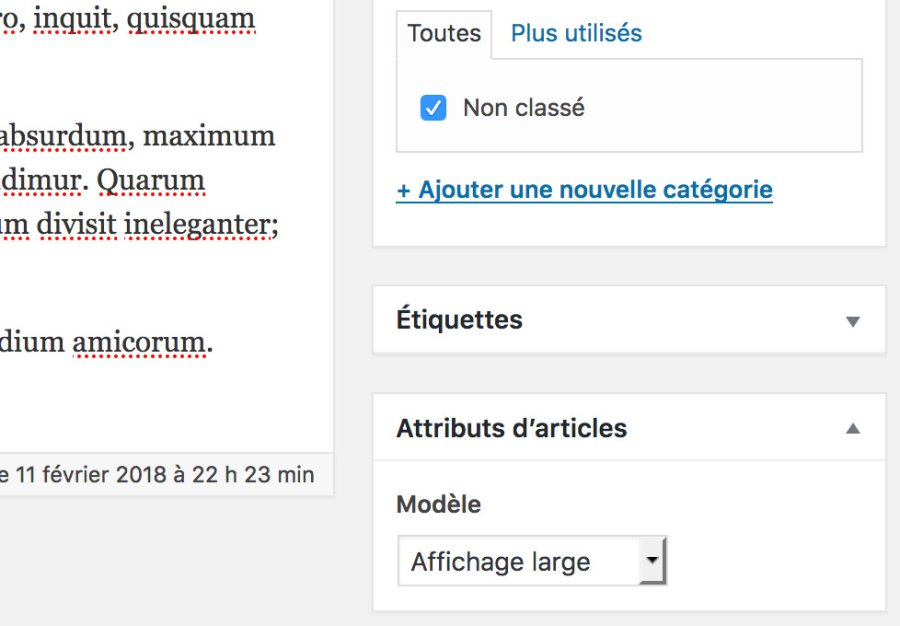900x626 pixels.
Task: Click the Modèle field label
Action: click(x=438, y=504)
